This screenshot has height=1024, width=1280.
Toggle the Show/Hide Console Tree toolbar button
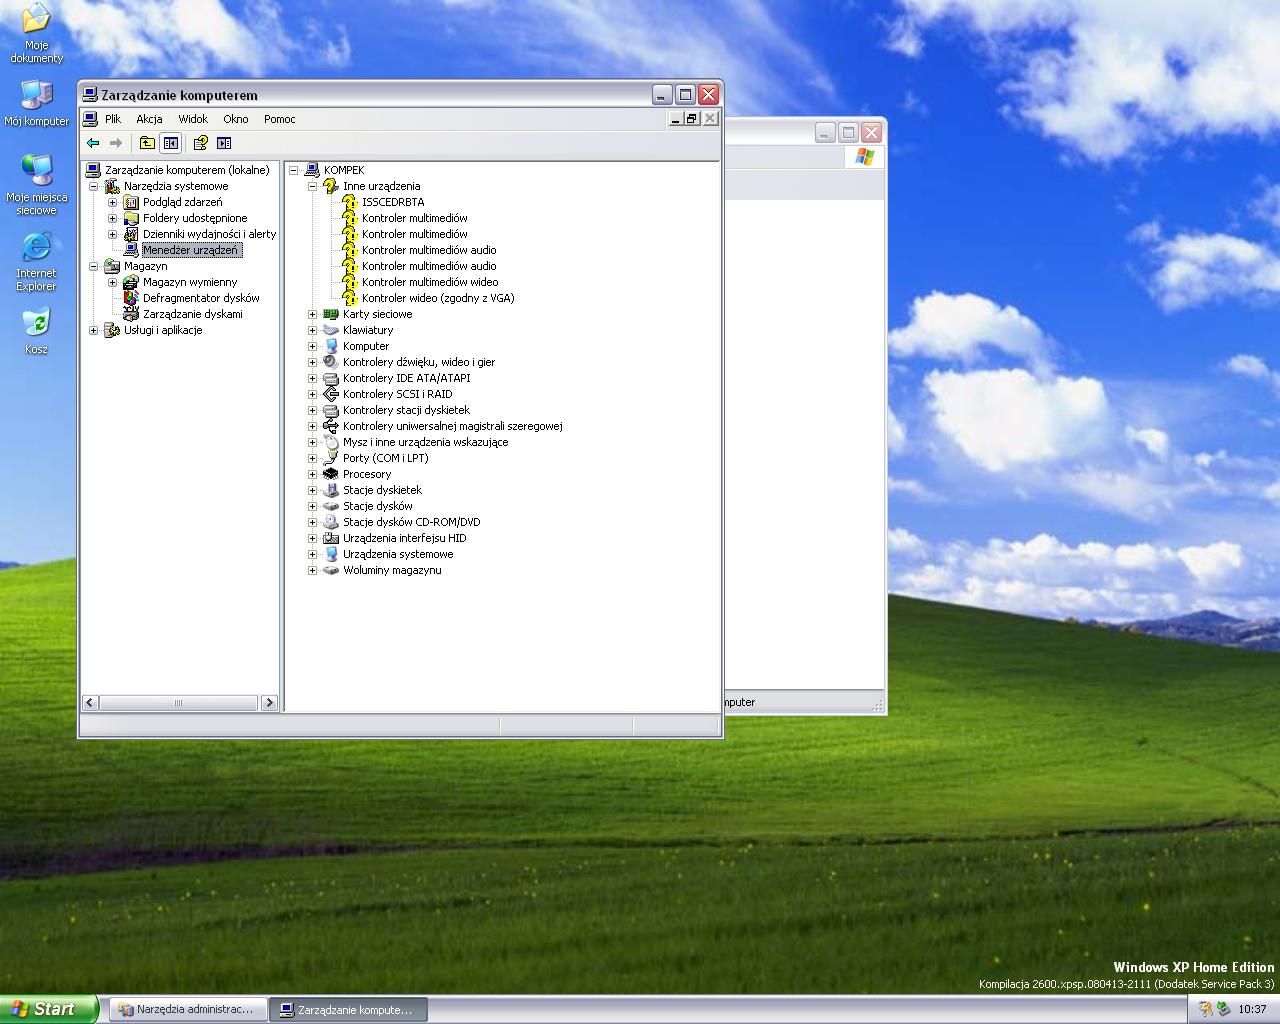pyautogui.click(x=171, y=143)
